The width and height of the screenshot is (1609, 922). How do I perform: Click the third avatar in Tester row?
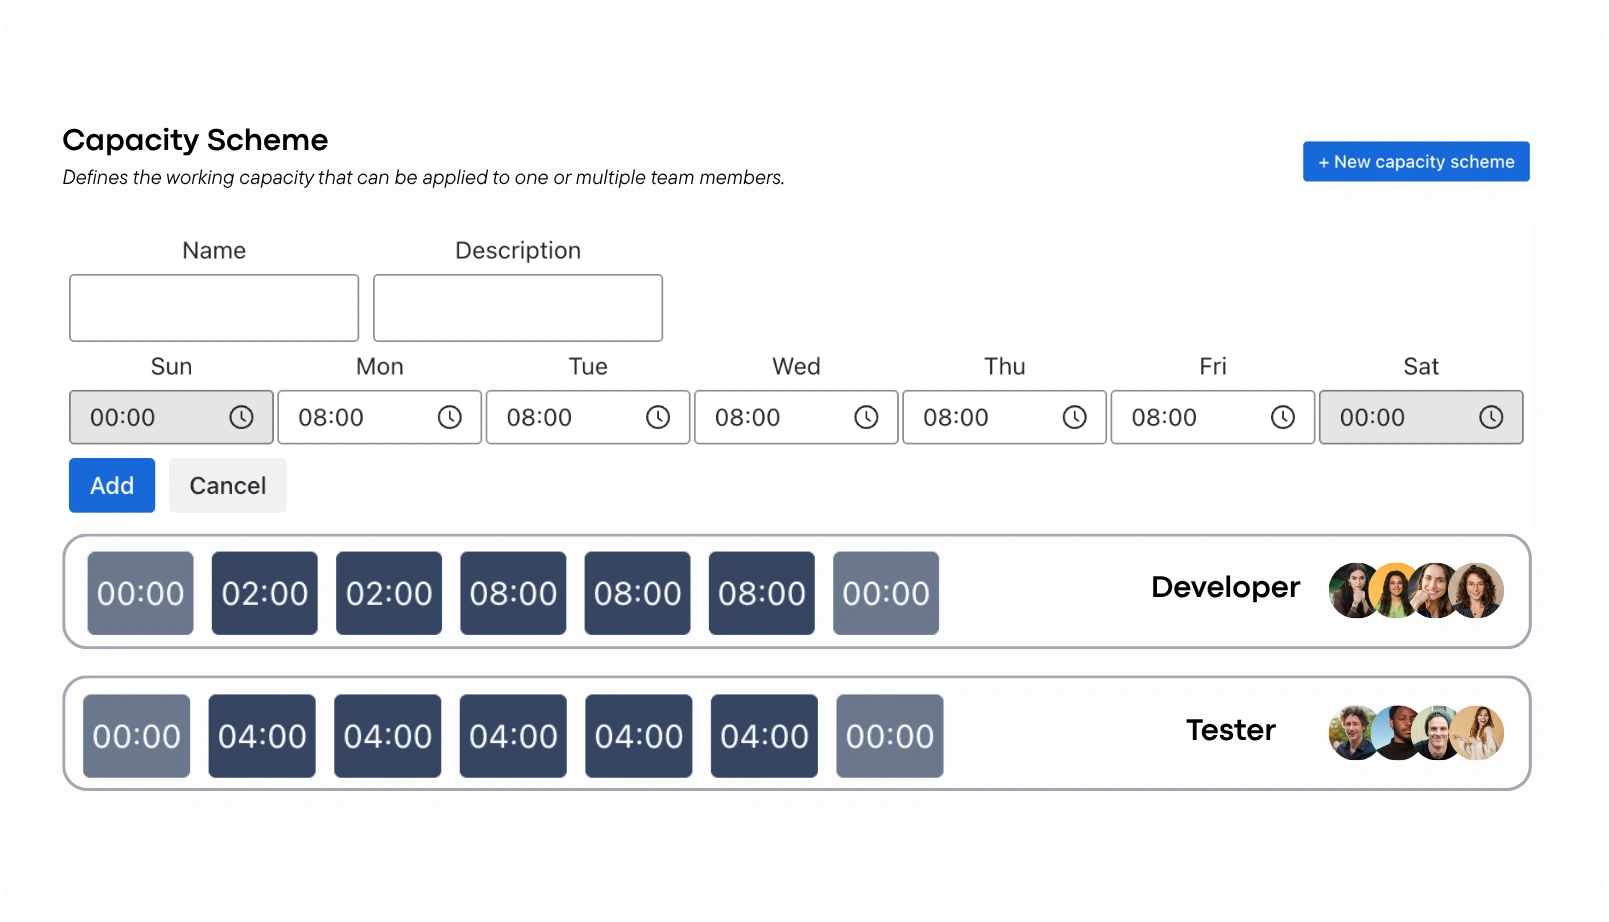click(x=1434, y=733)
